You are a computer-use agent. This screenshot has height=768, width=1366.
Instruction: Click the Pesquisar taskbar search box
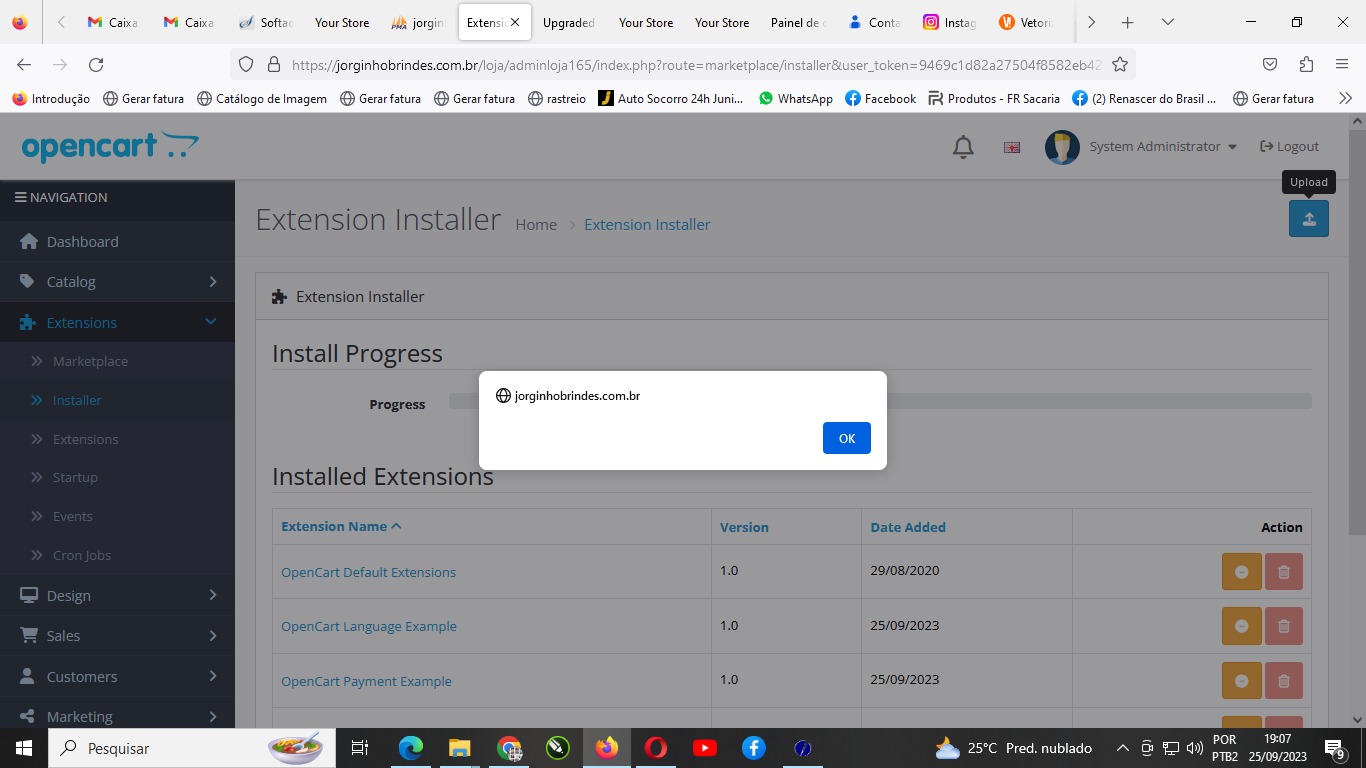tap(190, 748)
